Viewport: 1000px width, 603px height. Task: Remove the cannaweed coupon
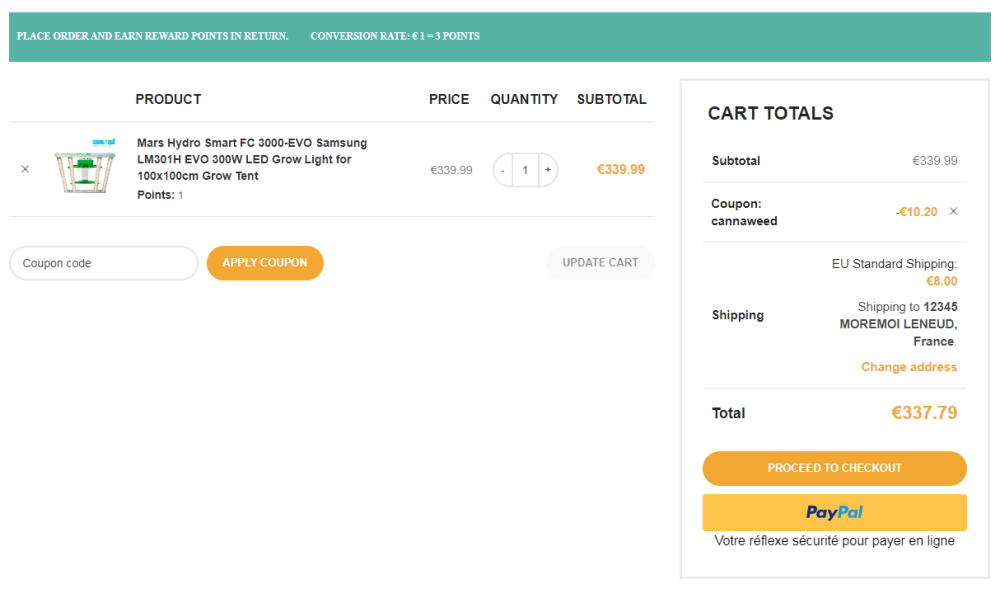pos(953,211)
